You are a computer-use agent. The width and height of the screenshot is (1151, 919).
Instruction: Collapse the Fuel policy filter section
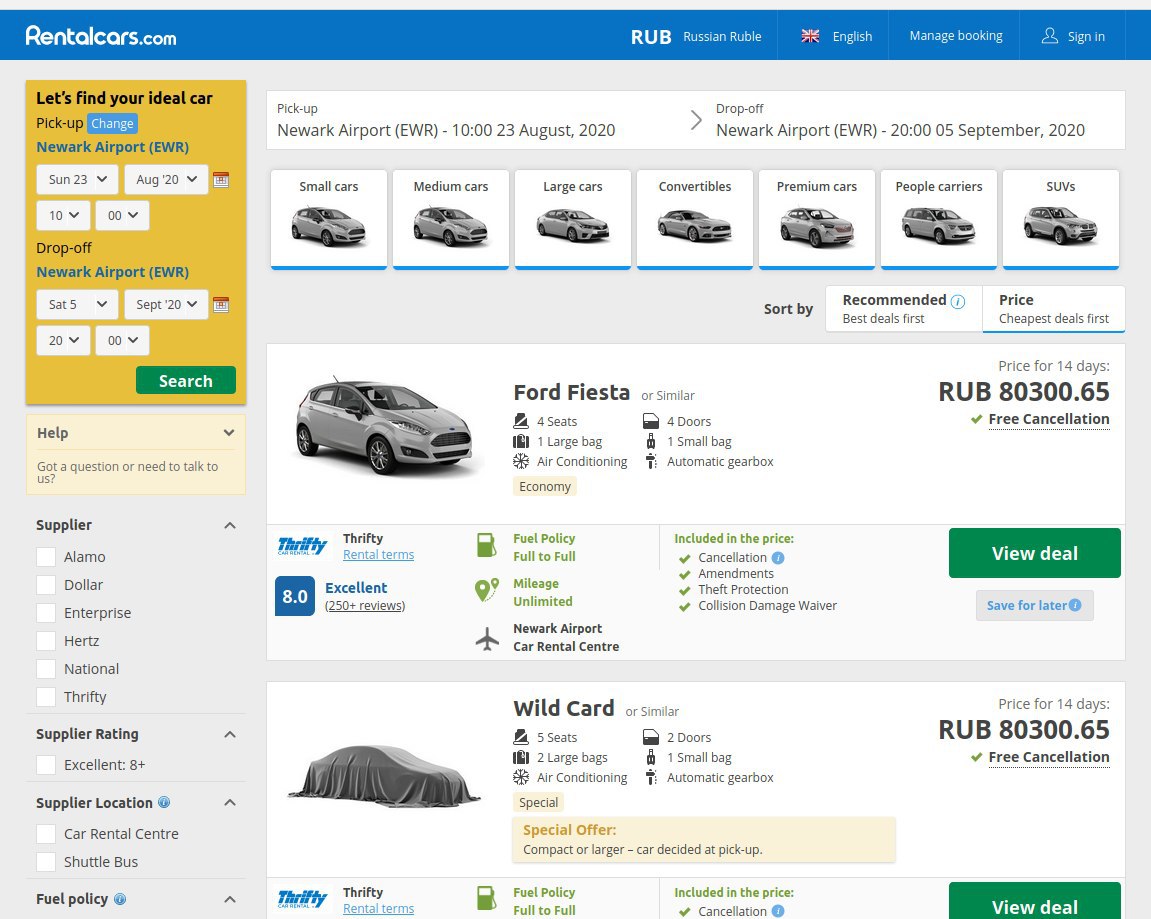click(x=230, y=899)
